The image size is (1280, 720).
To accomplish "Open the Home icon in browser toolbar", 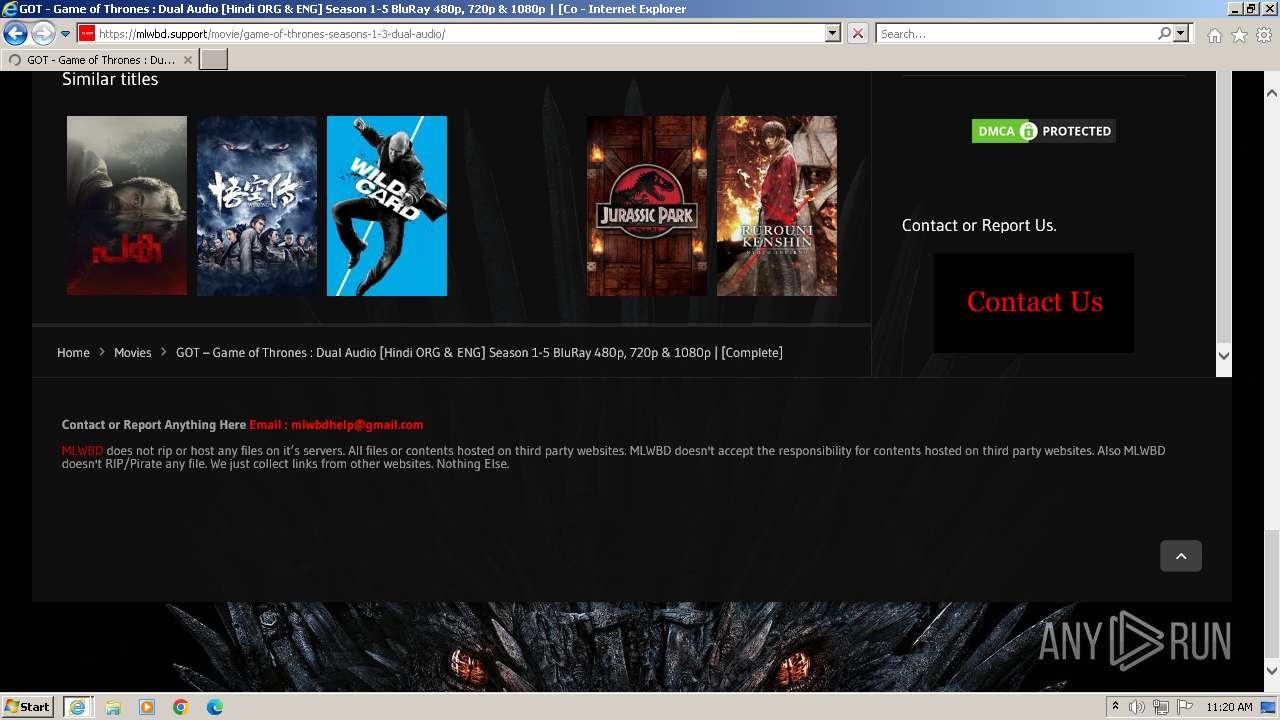I will (x=1214, y=35).
